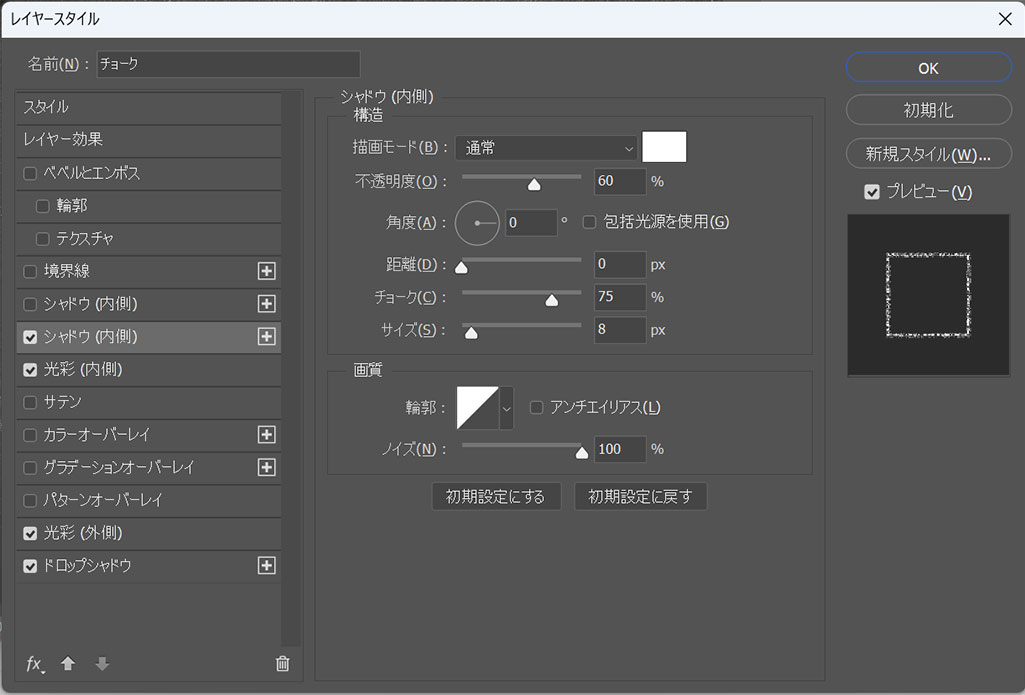This screenshot has height=695, width=1025.
Task: Enable the 境界線 checkbox
Action: pyautogui.click(x=30, y=271)
